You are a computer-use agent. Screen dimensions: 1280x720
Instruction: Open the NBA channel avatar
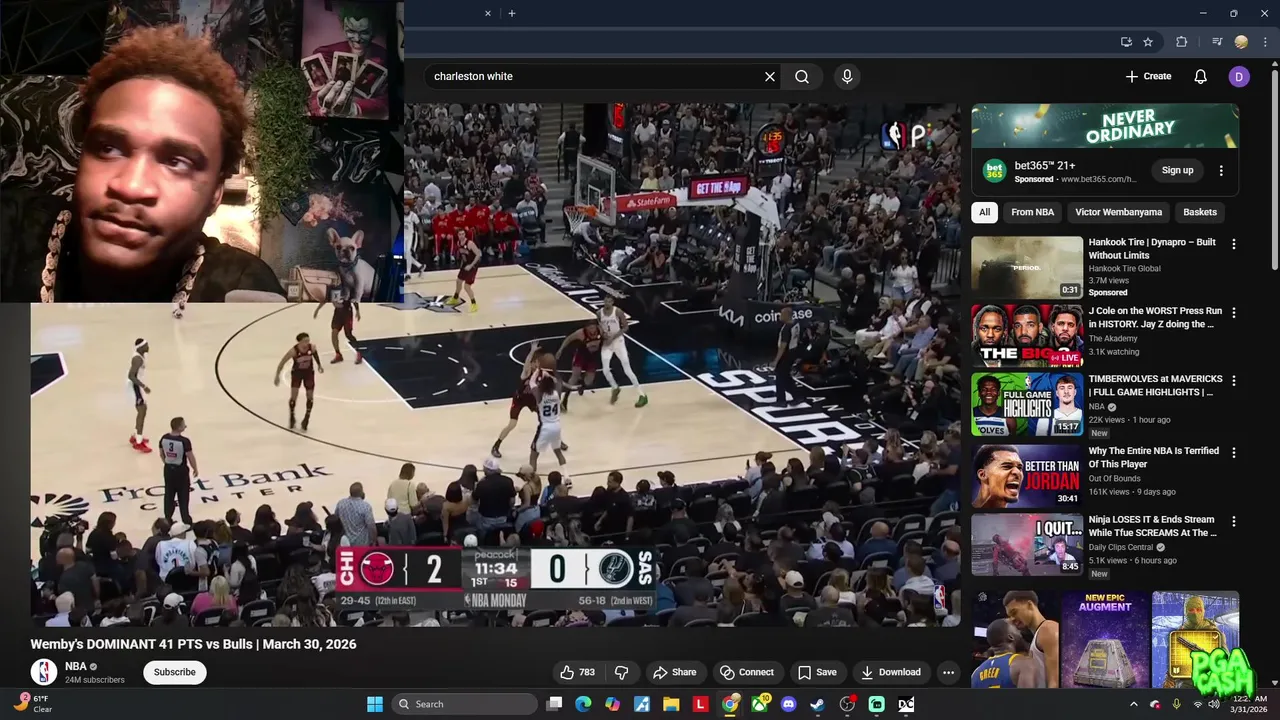coord(43,672)
